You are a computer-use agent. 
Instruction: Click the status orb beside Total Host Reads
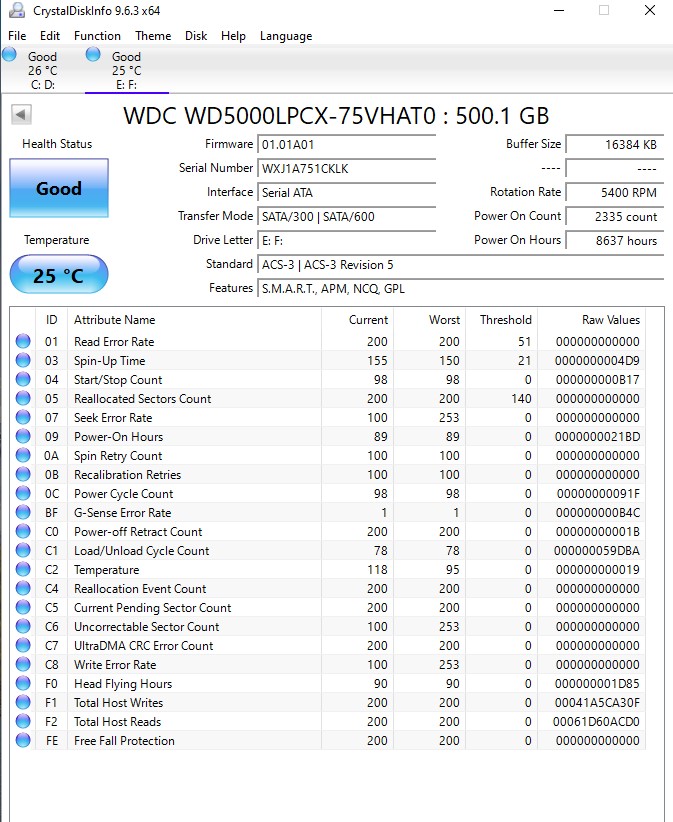click(x=23, y=721)
